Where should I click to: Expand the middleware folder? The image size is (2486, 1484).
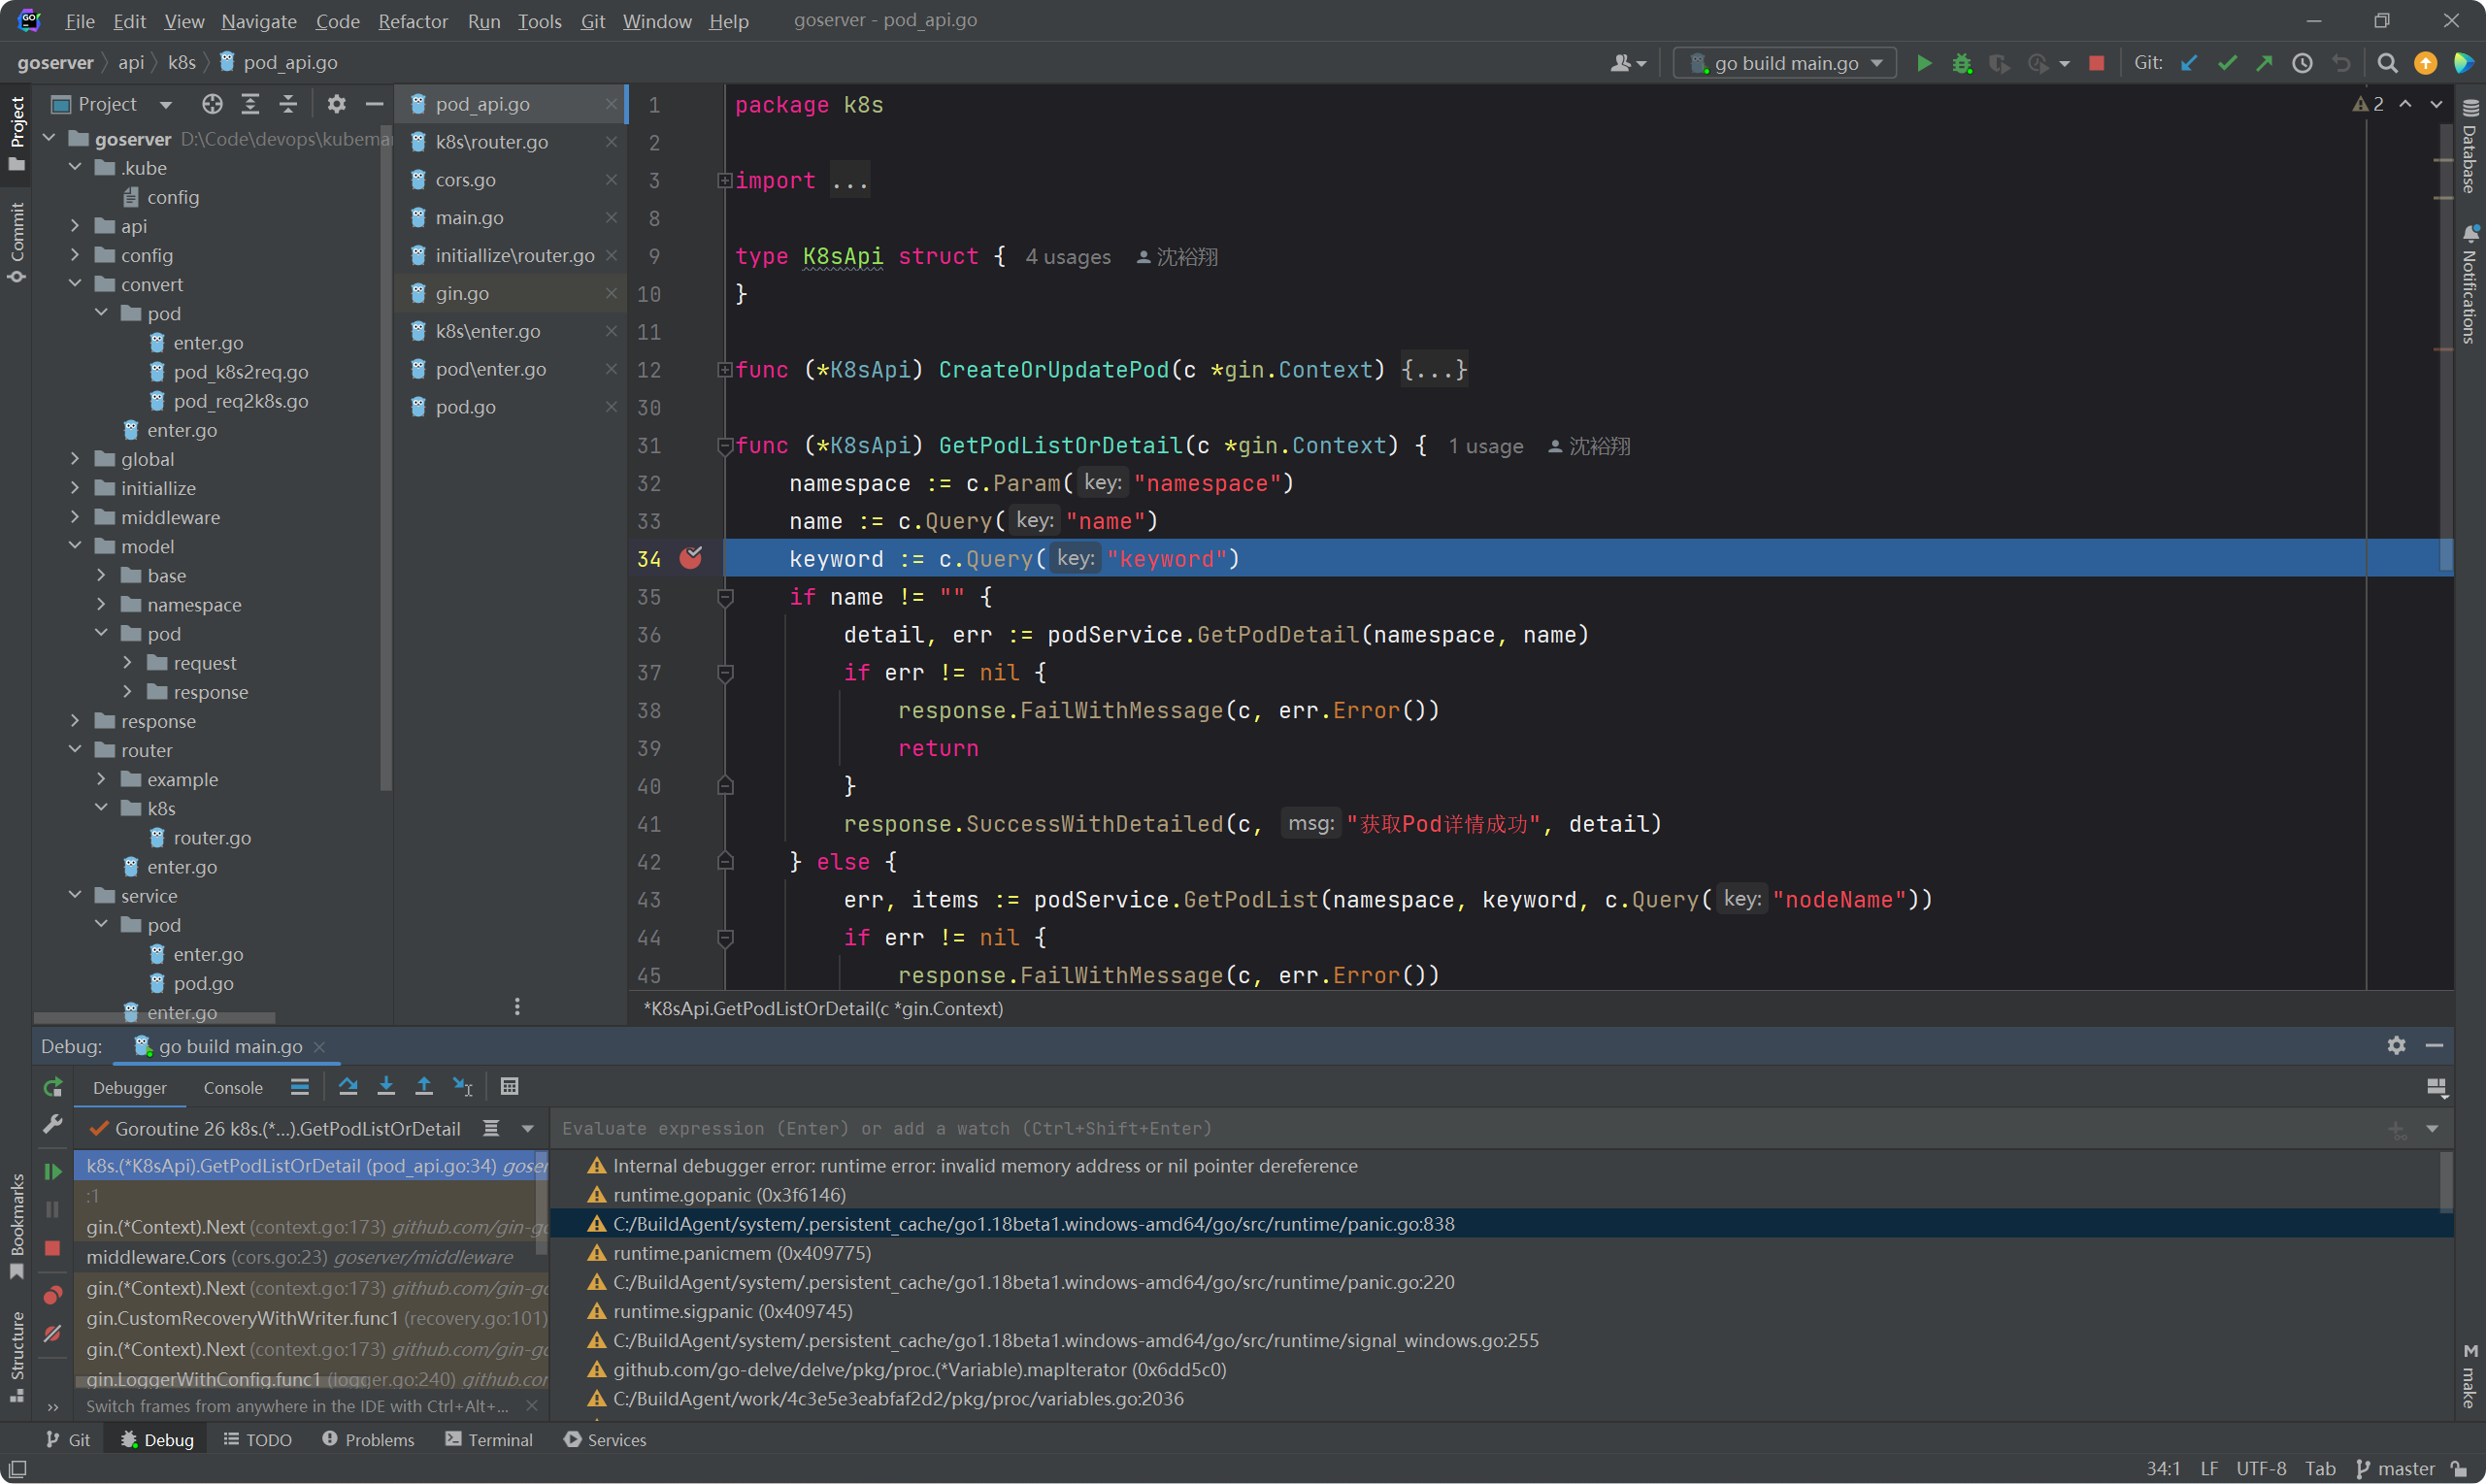75,517
